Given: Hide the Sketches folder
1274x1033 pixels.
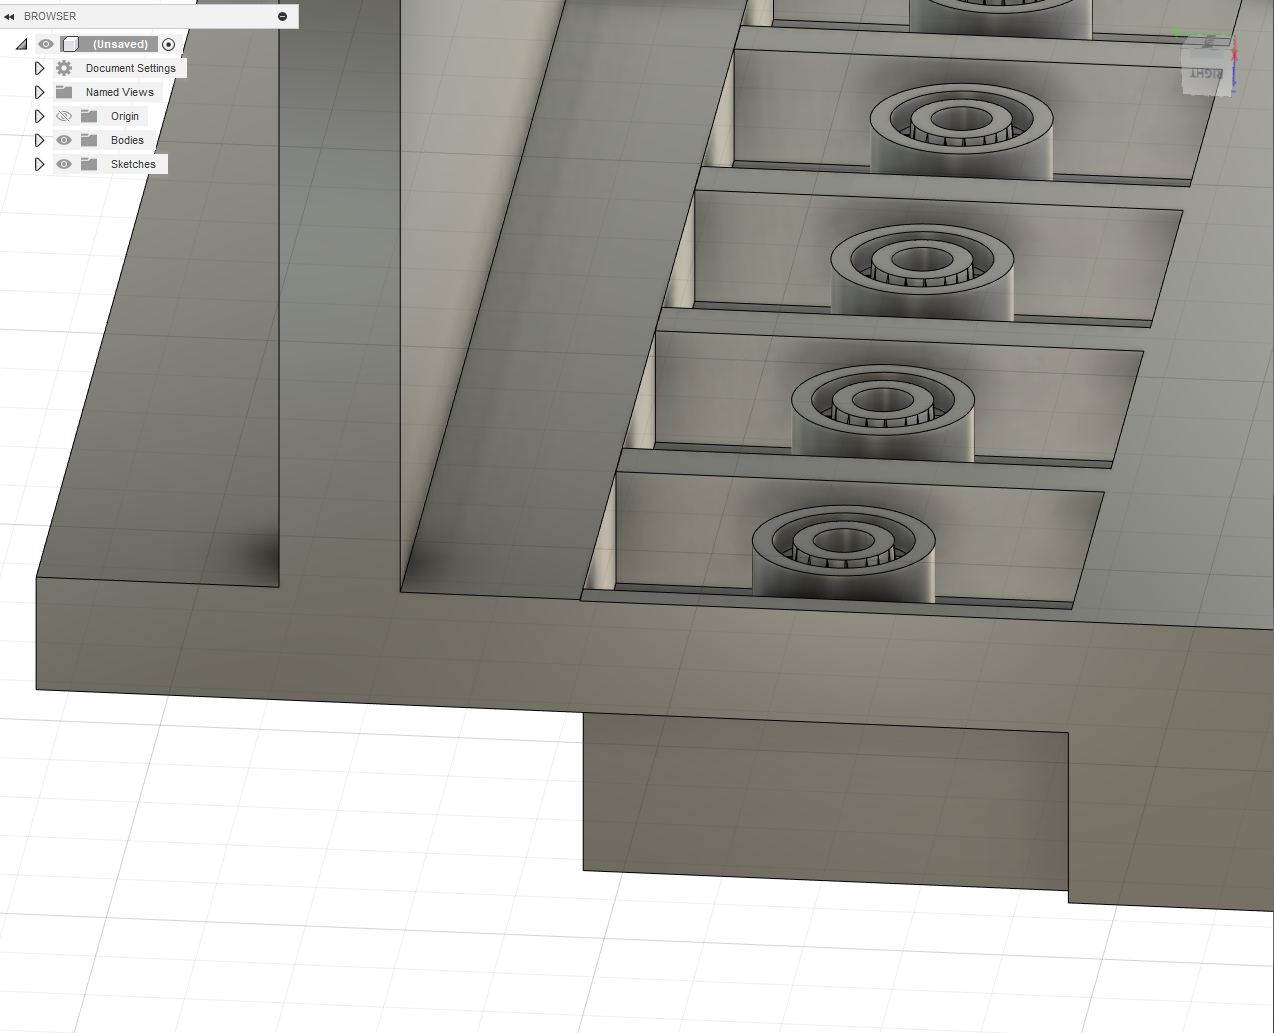Looking at the screenshot, I should click(x=64, y=164).
